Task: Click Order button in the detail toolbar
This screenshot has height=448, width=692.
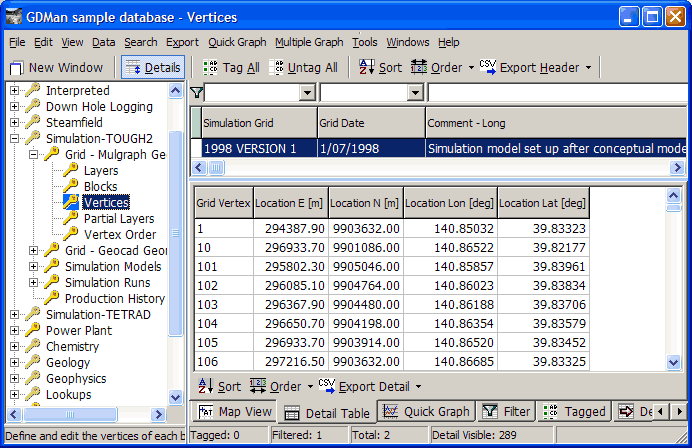Action: click(x=275, y=387)
